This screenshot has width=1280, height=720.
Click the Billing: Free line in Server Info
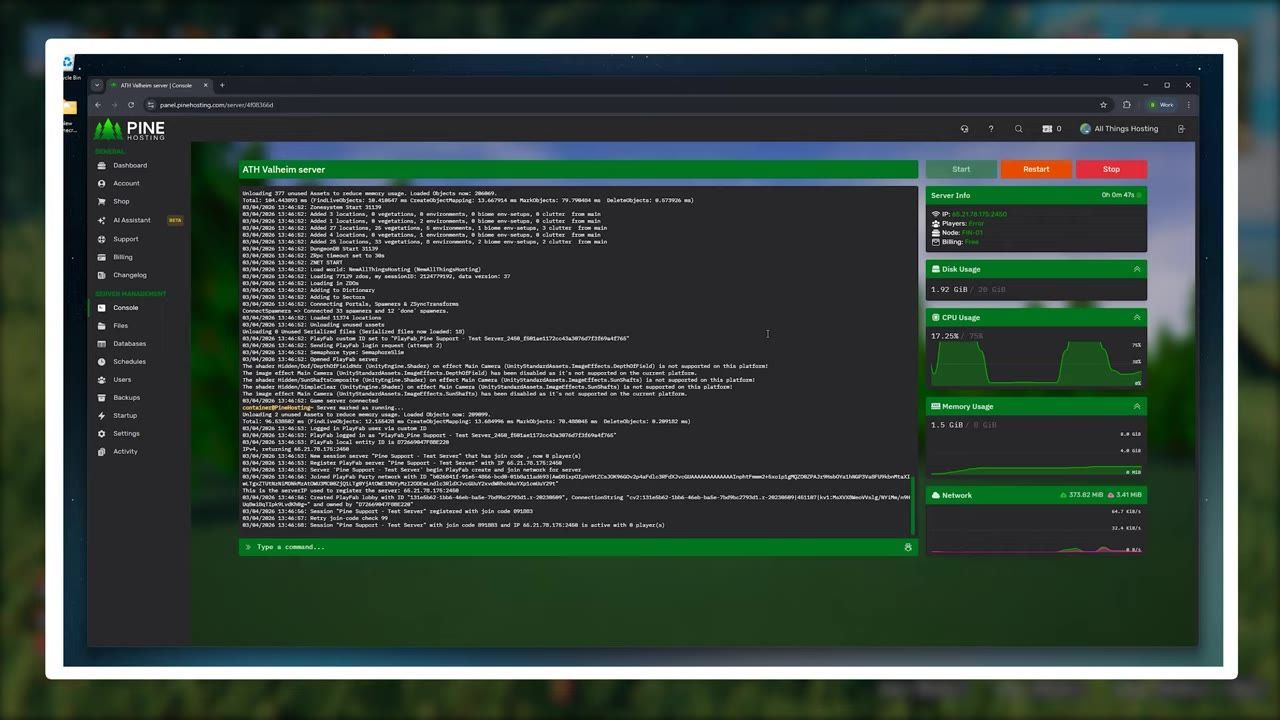click(x=955, y=242)
